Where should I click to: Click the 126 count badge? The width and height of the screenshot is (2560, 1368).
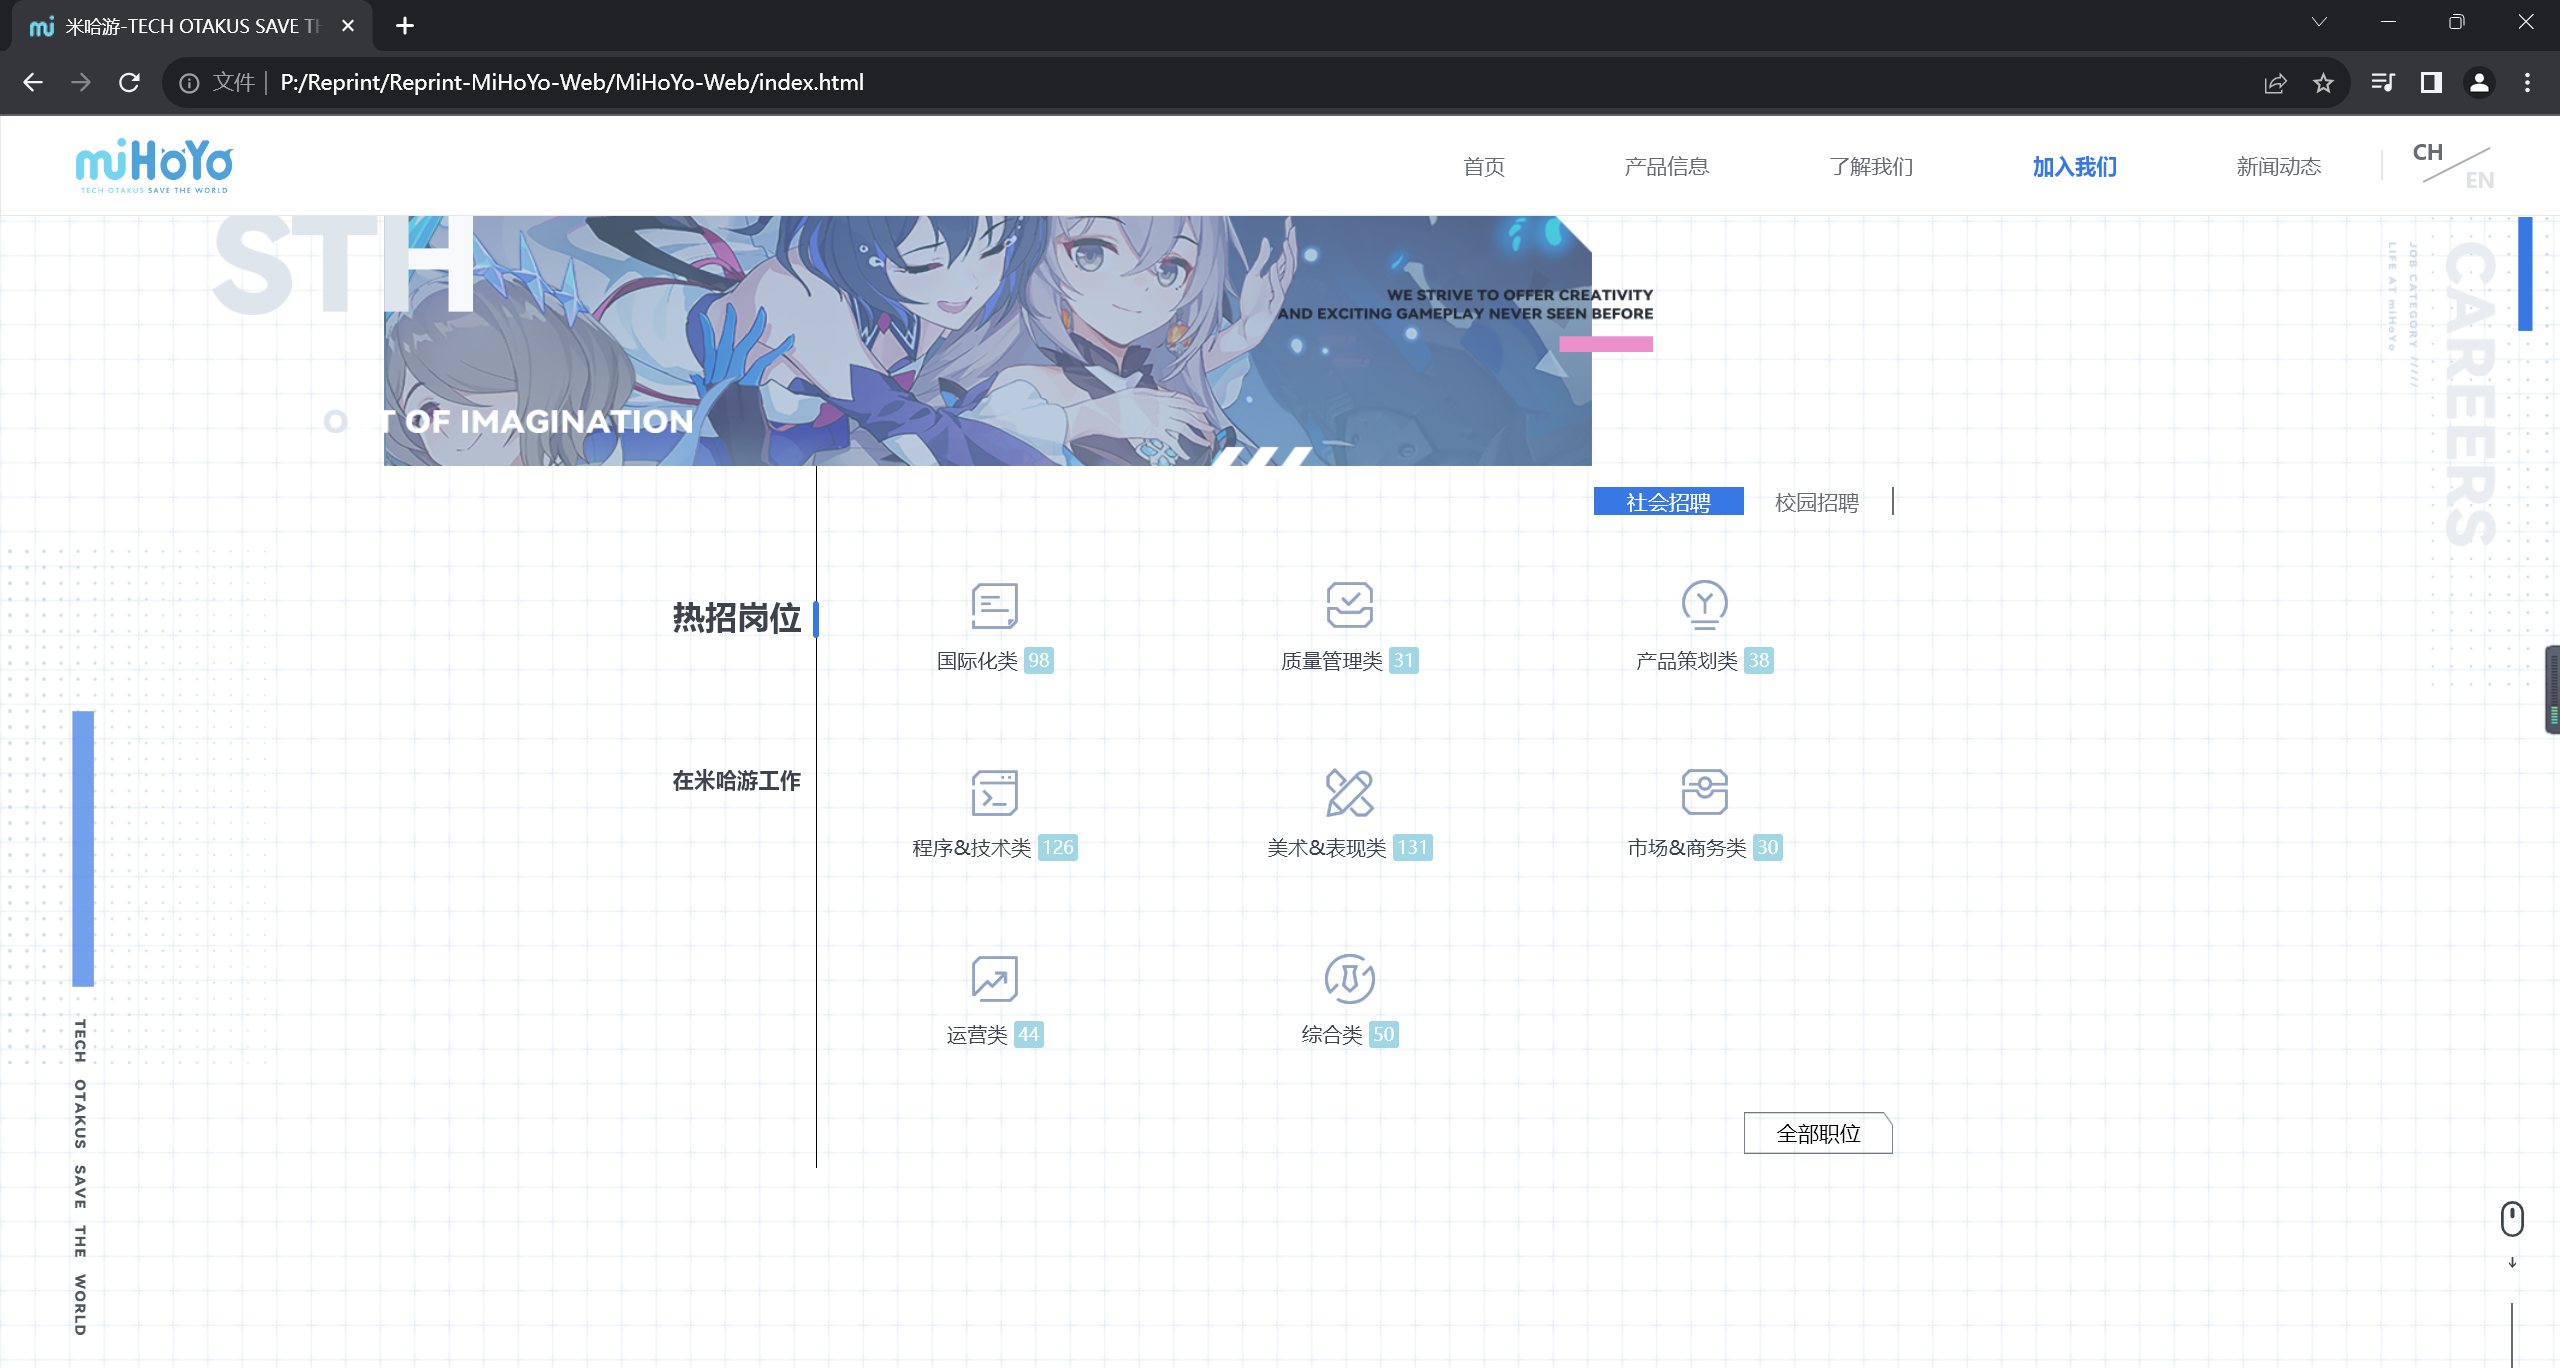click(1058, 848)
